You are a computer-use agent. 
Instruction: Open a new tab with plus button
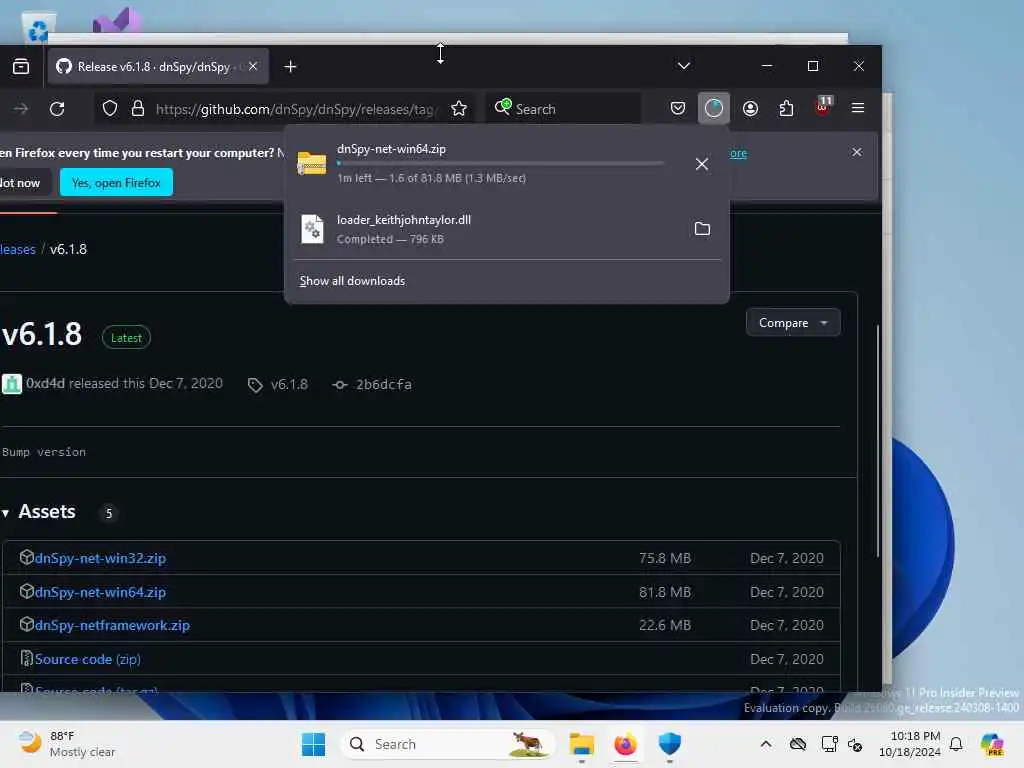tap(291, 67)
